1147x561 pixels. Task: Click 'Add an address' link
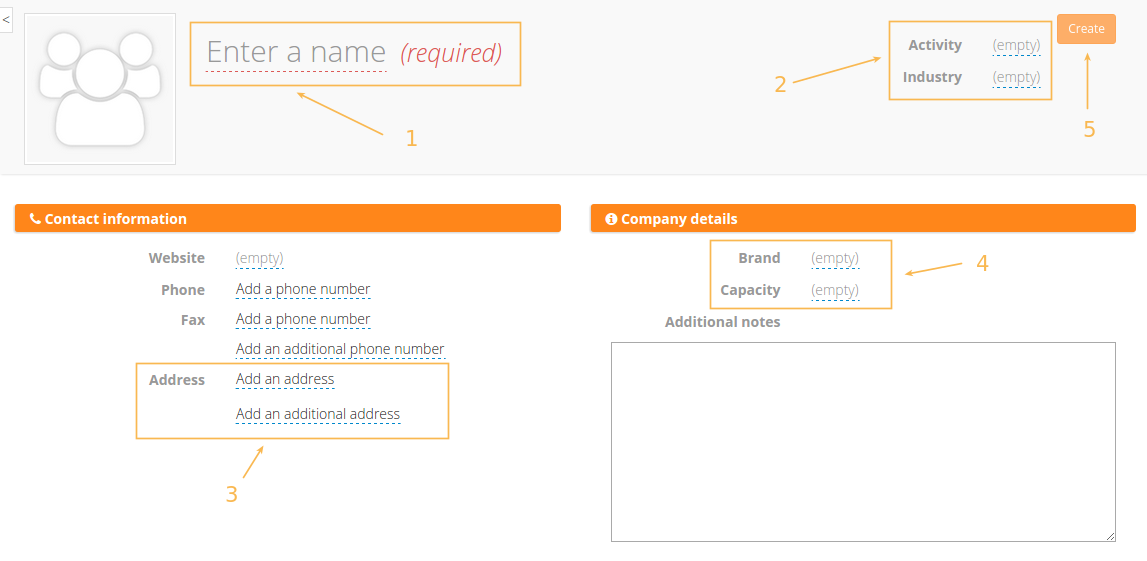[x=285, y=380]
